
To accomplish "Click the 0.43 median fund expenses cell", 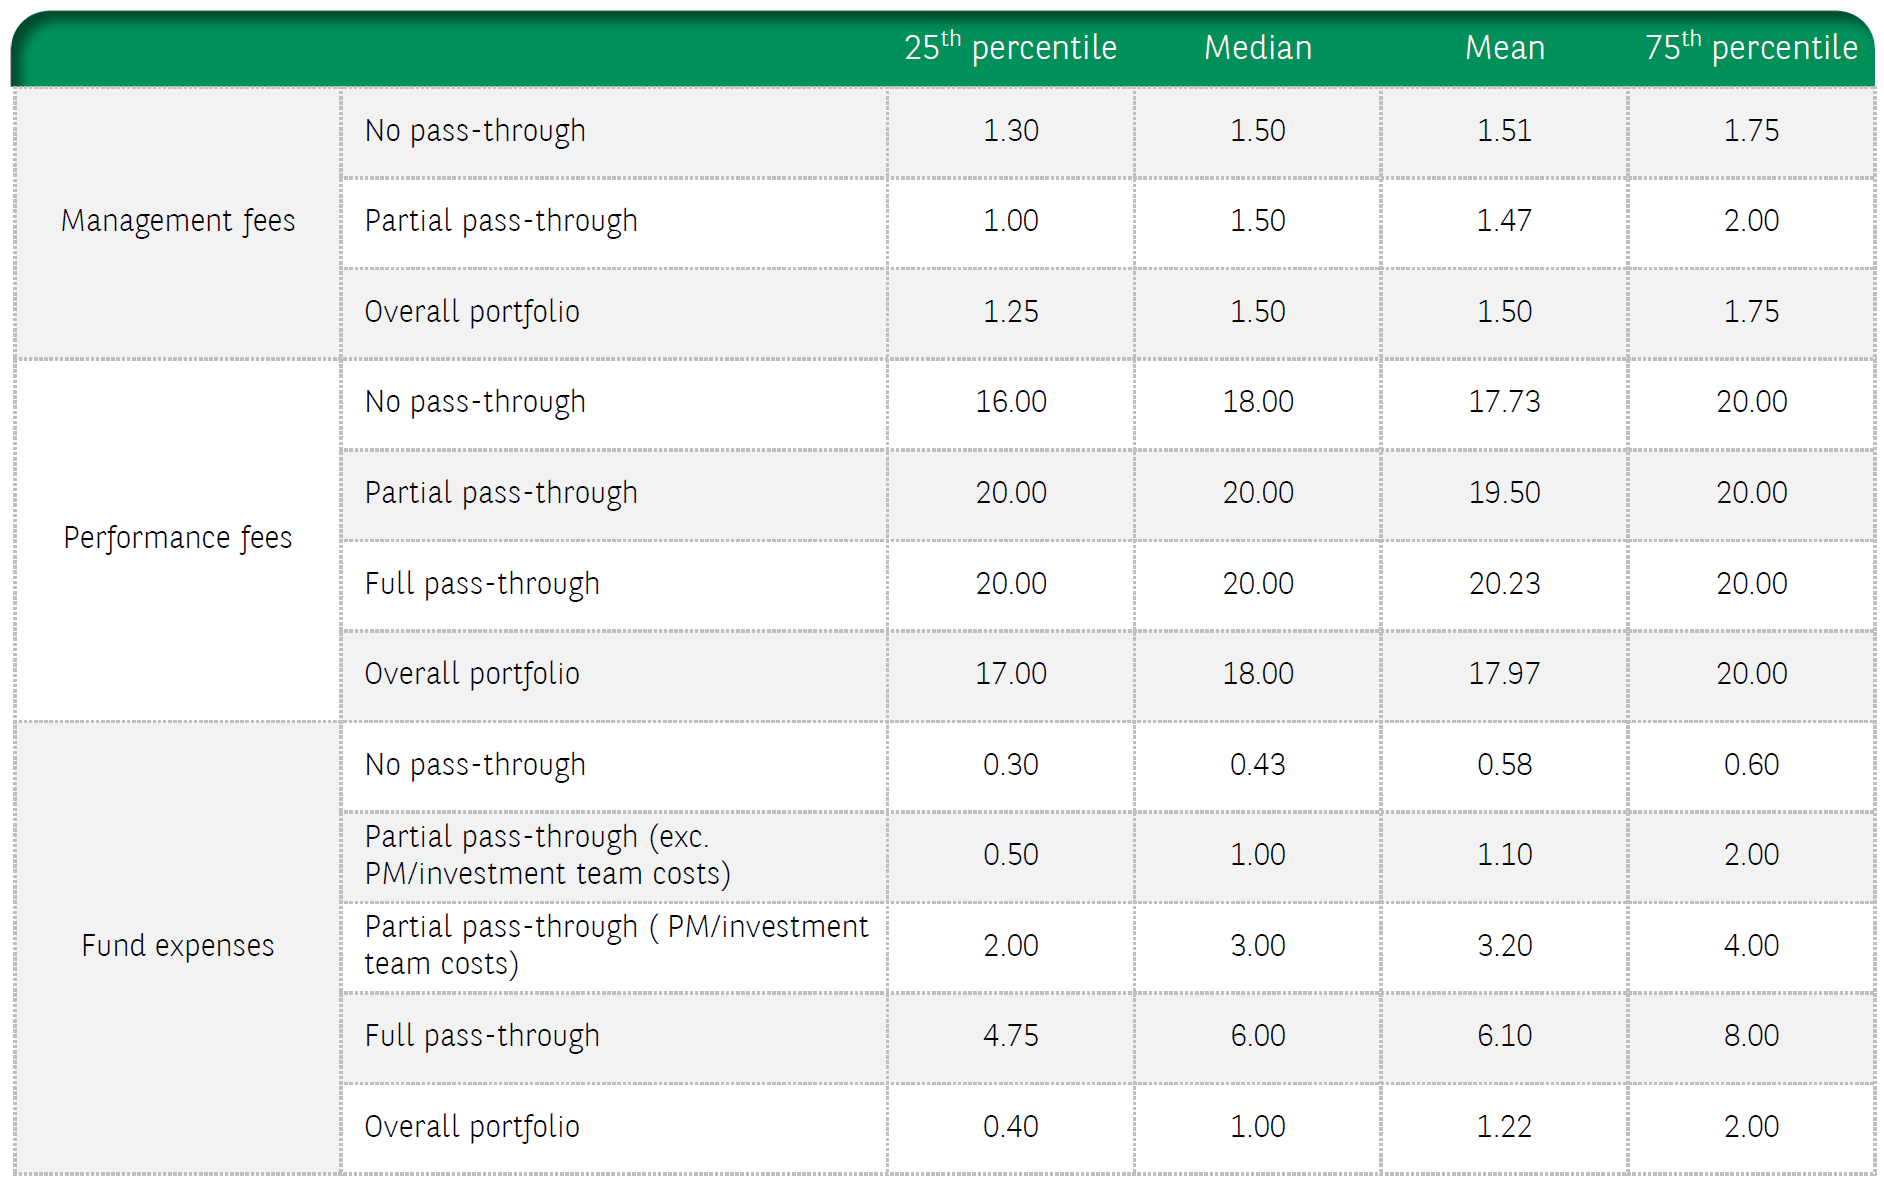I will (x=1257, y=765).
